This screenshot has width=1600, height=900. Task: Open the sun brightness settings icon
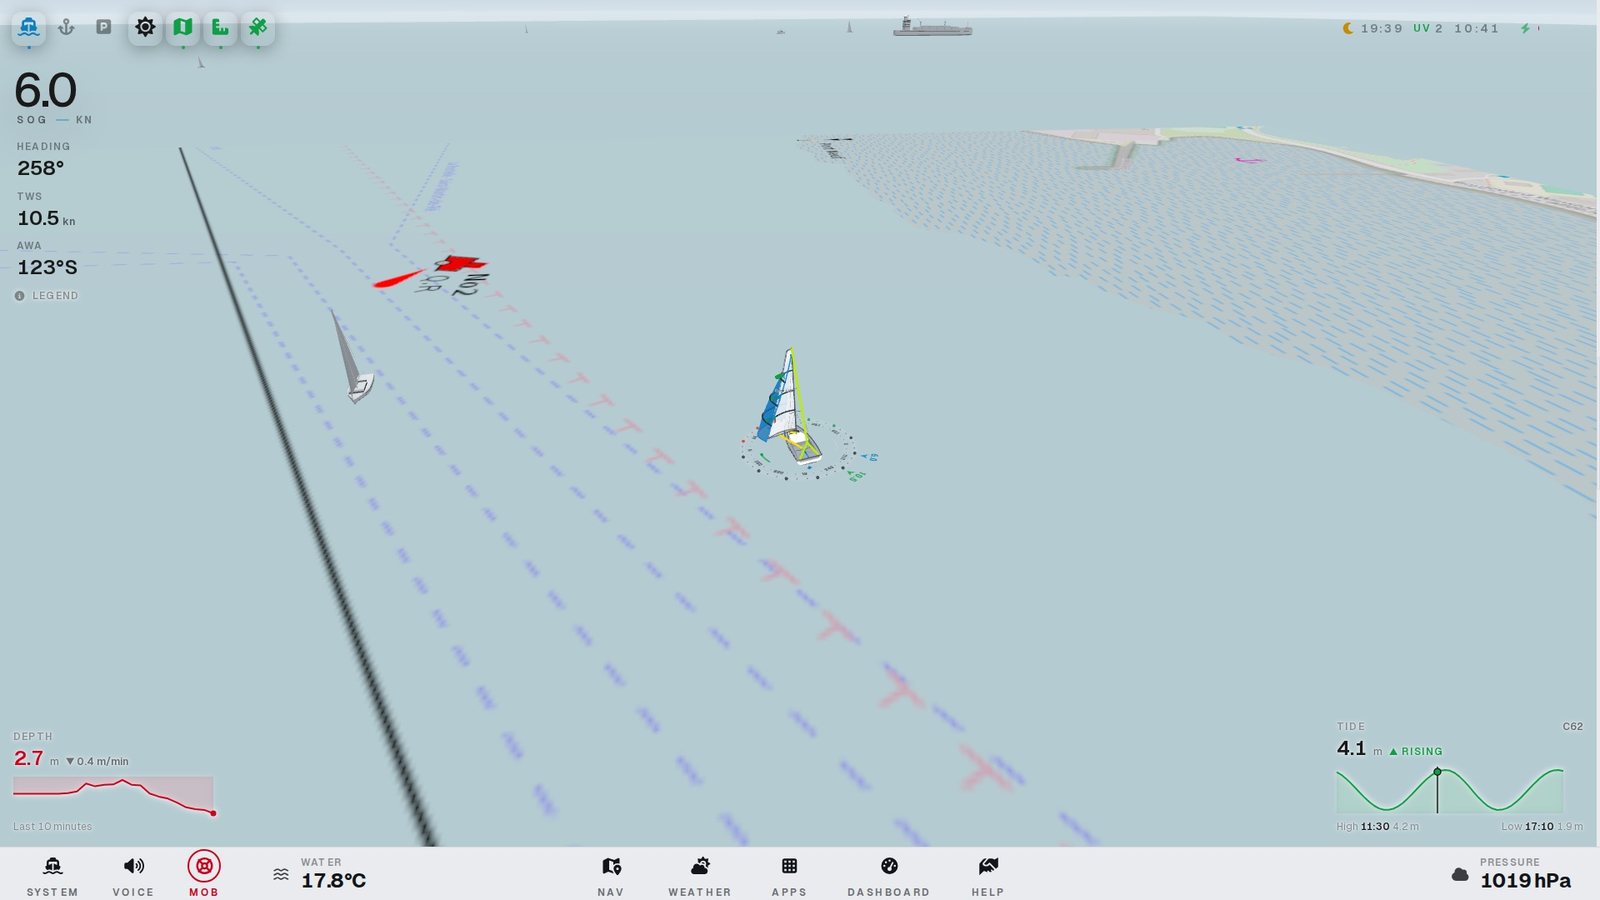coord(145,27)
